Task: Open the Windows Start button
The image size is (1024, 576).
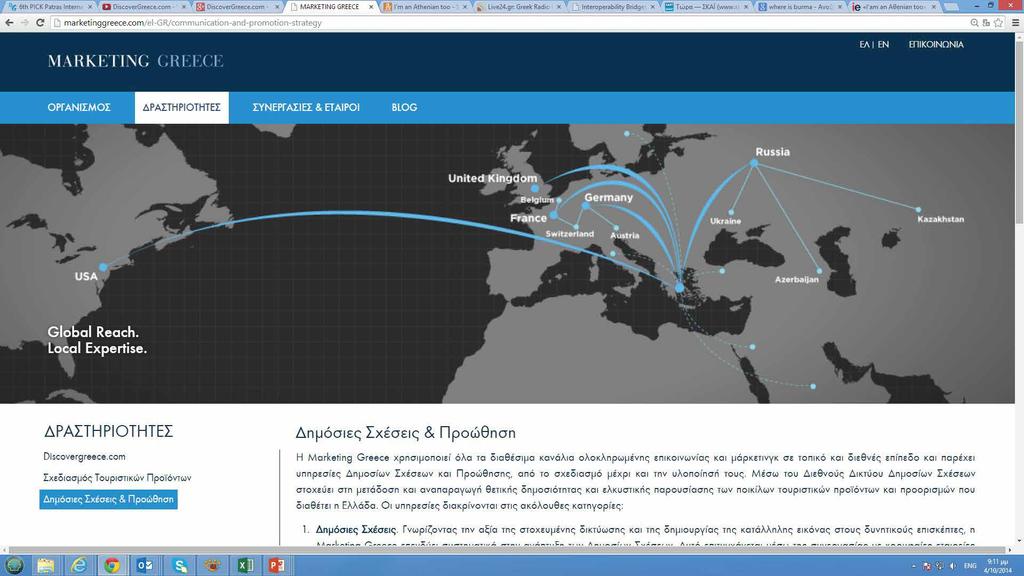Action: tap(14, 565)
